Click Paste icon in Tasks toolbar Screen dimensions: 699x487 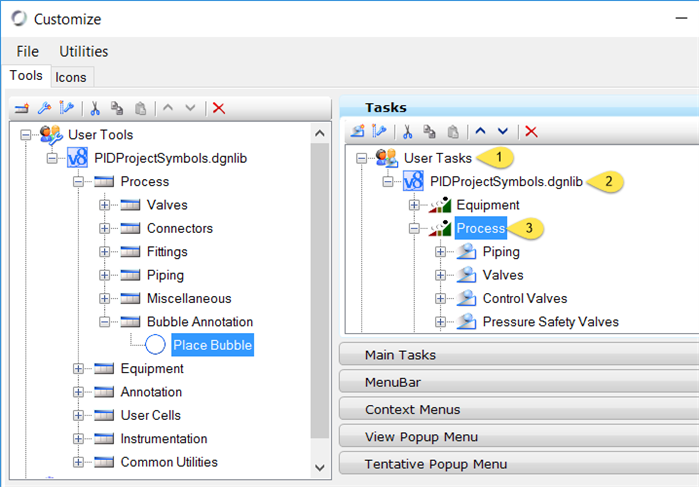coord(453,132)
